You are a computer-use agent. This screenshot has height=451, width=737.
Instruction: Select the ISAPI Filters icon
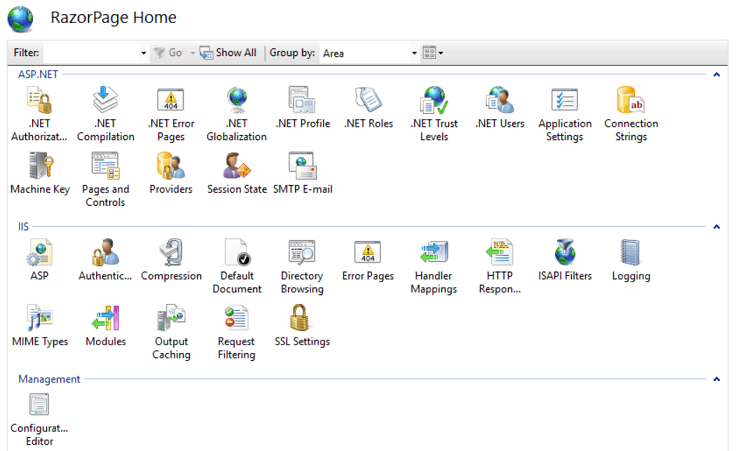tap(565, 254)
